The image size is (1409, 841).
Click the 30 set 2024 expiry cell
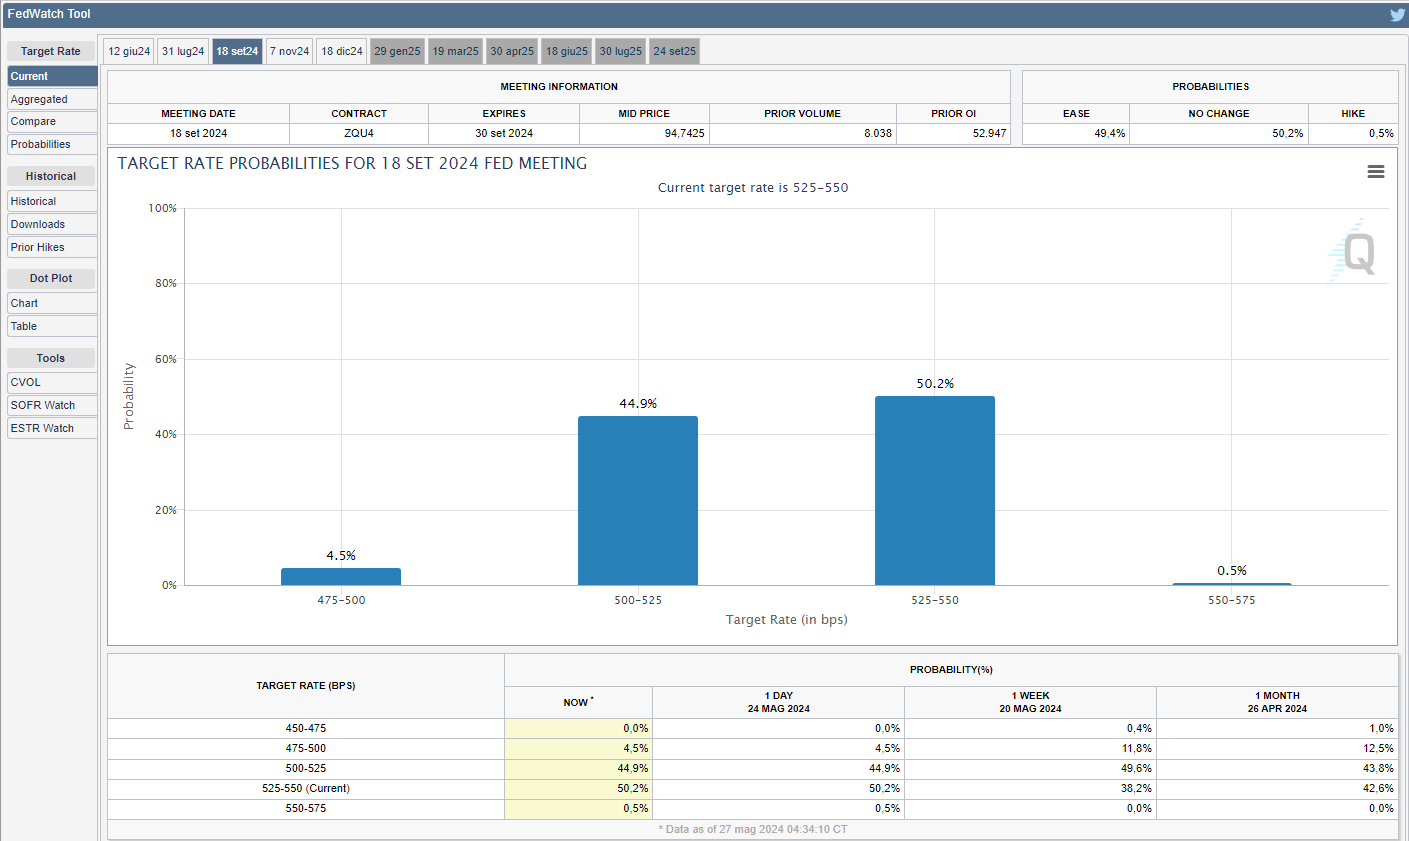tap(504, 133)
